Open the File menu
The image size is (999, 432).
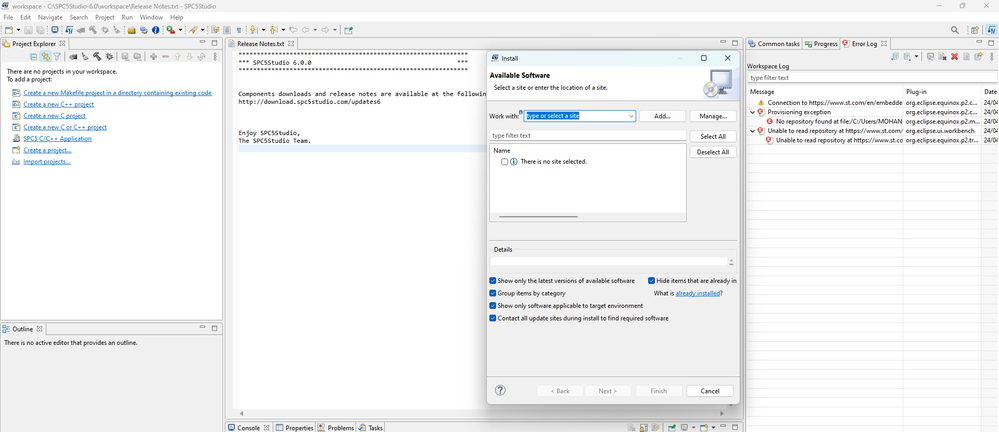click(8, 17)
